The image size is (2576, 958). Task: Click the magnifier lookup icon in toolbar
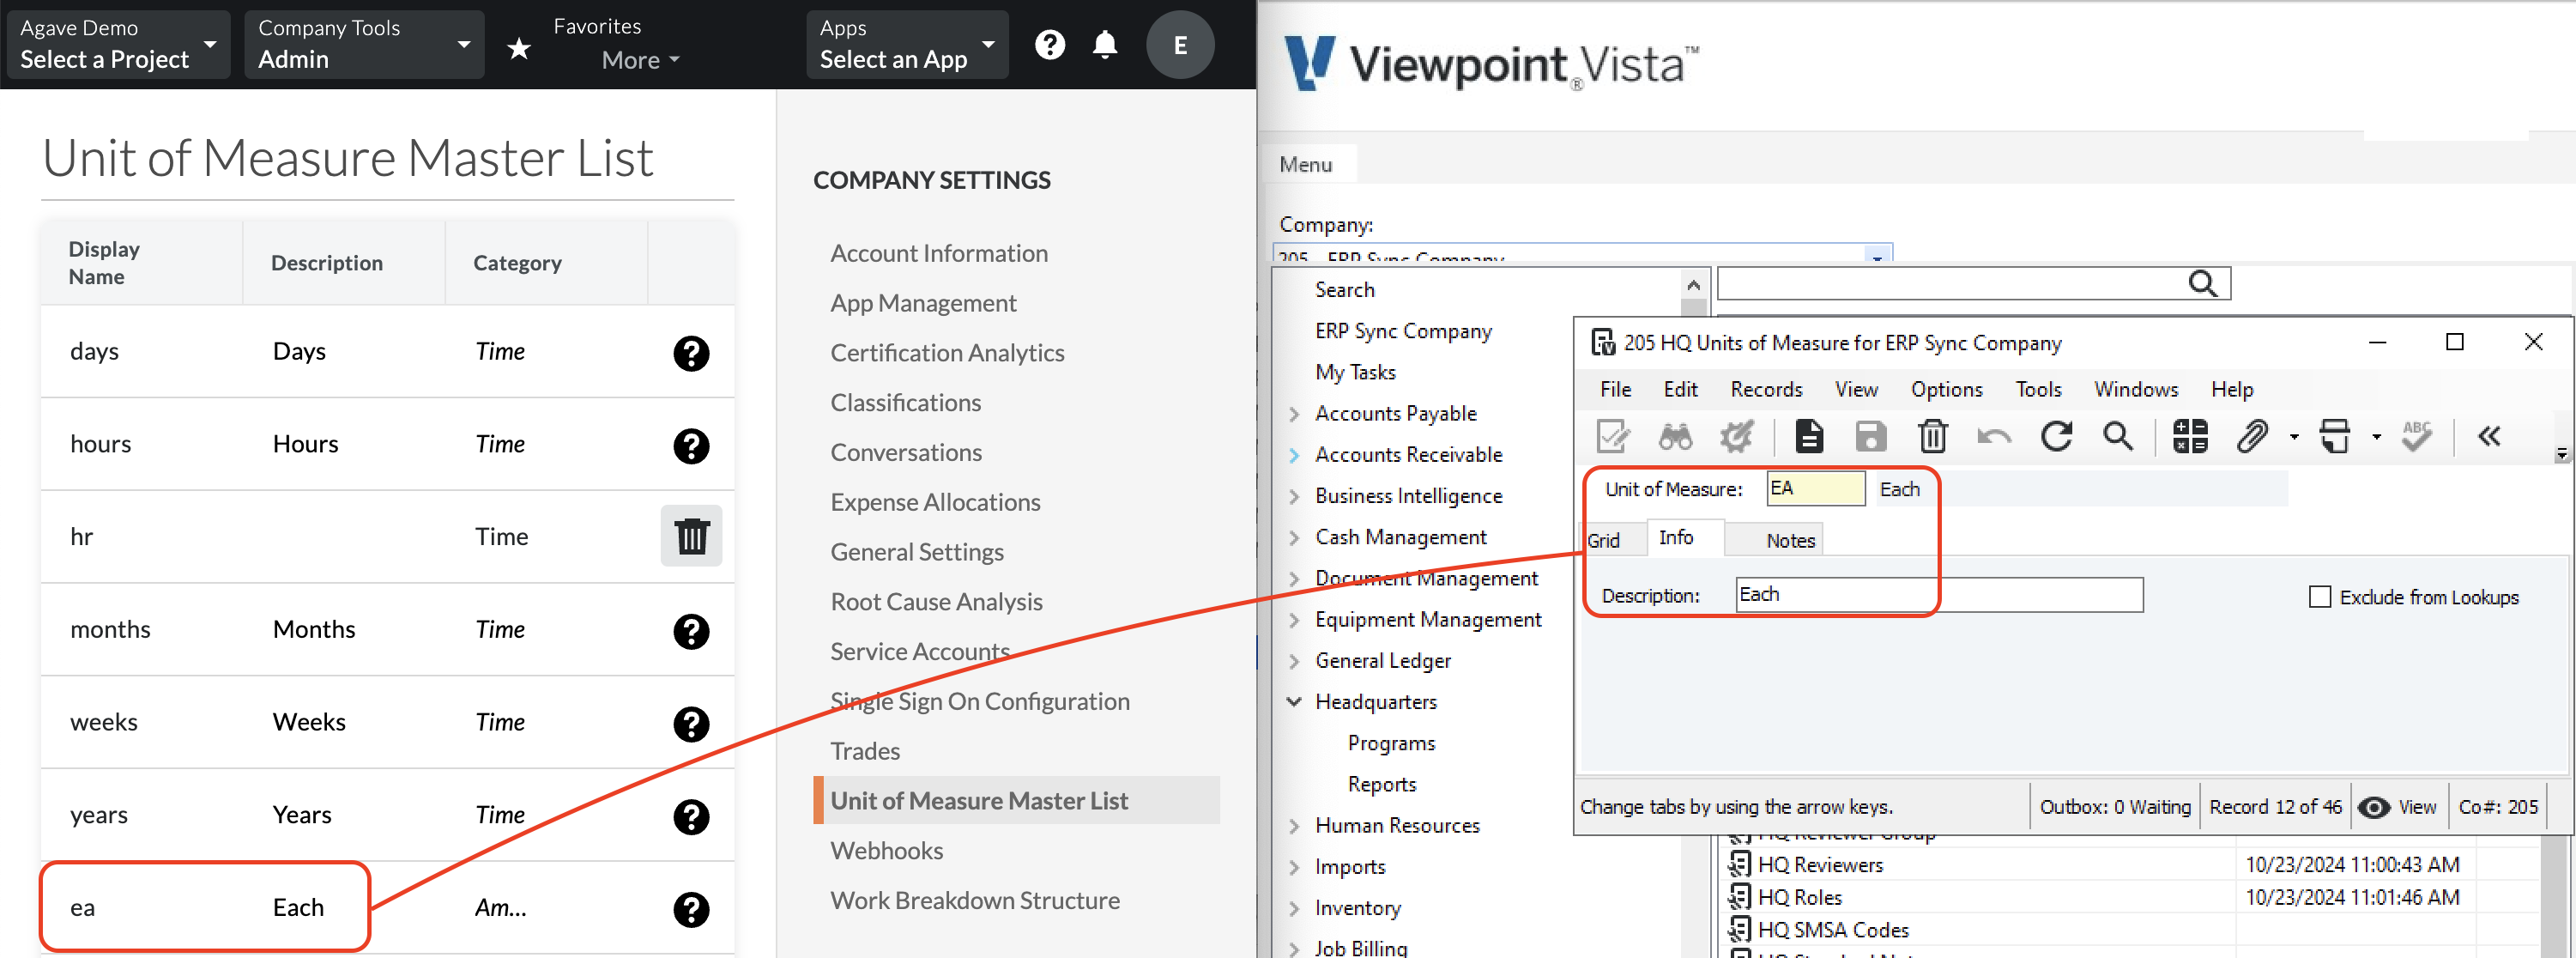click(x=2117, y=437)
